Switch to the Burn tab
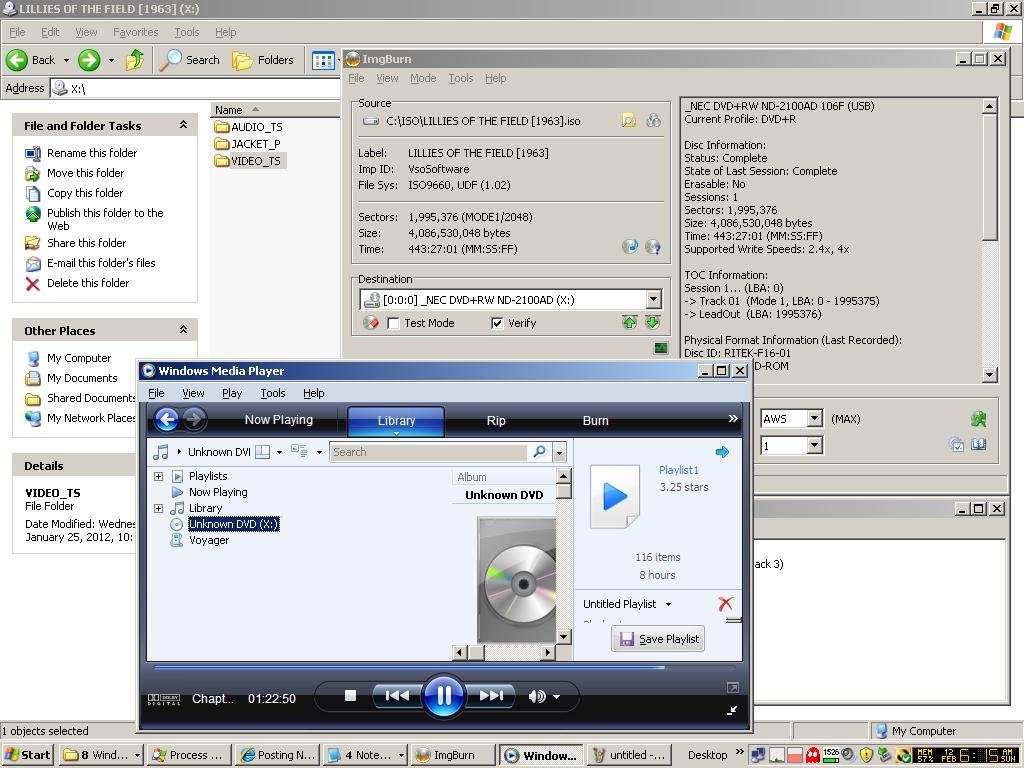 (595, 421)
